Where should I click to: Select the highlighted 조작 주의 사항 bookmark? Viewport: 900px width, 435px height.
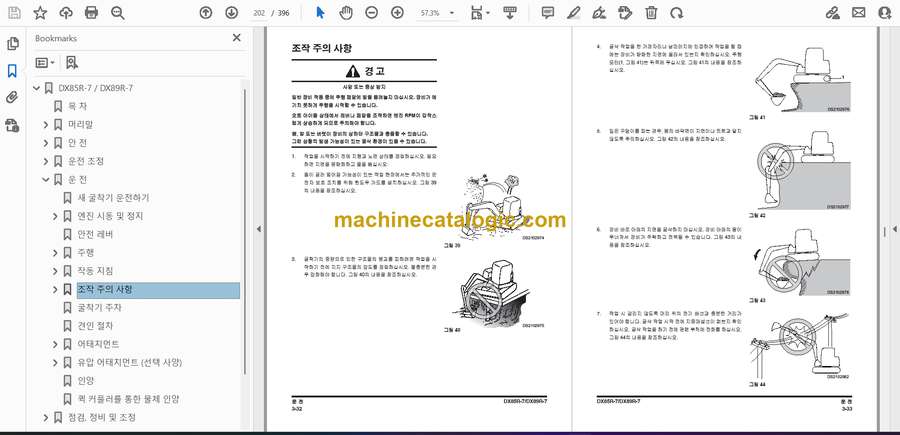coord(158,290)
